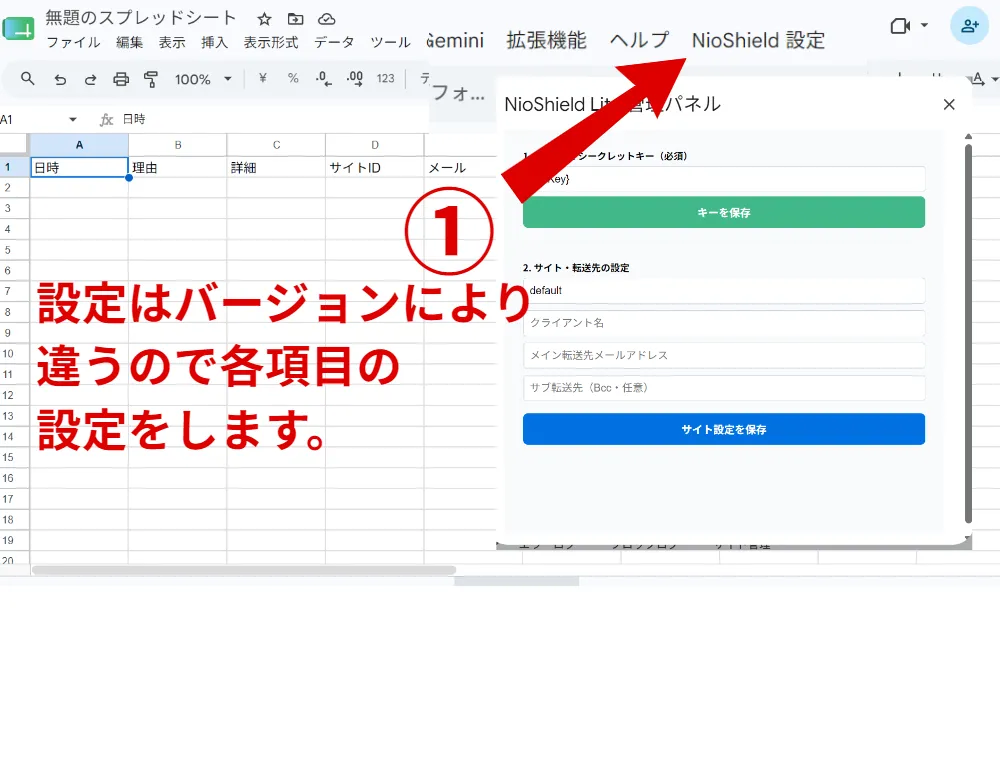Open the 編集 menu
This screenshot has width=1000, height=764.
[129, 43]
